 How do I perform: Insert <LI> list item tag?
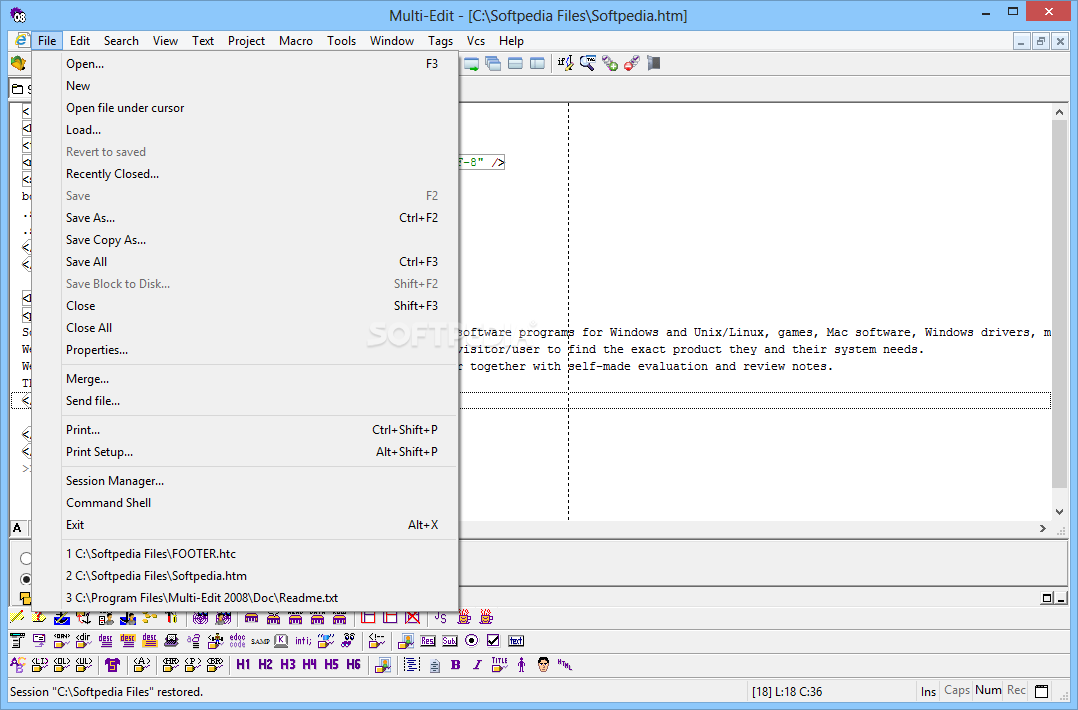pos(40,665)
